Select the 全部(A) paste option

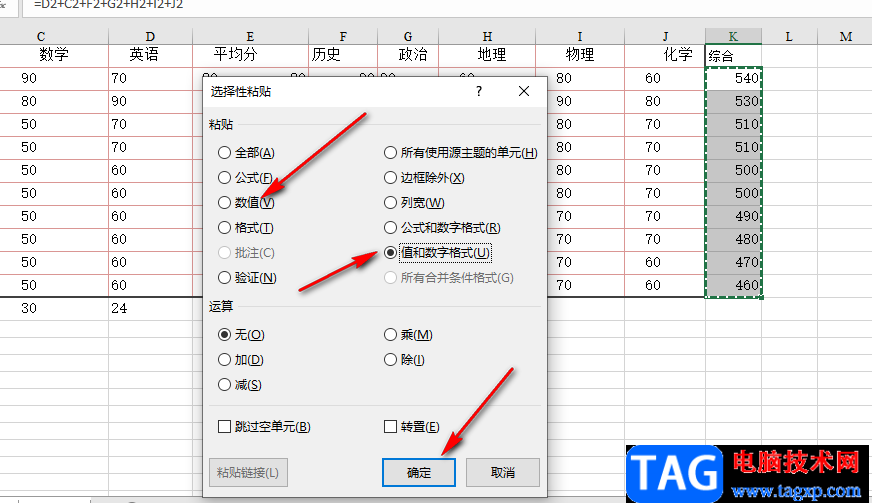246,152
